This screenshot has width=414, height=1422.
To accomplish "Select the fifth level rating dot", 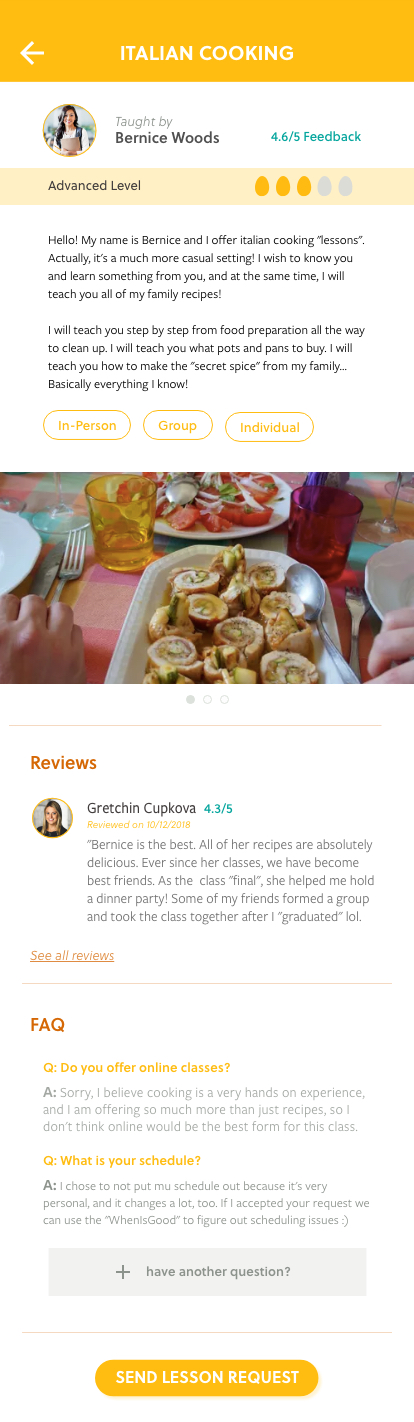I will click(345, 186).
